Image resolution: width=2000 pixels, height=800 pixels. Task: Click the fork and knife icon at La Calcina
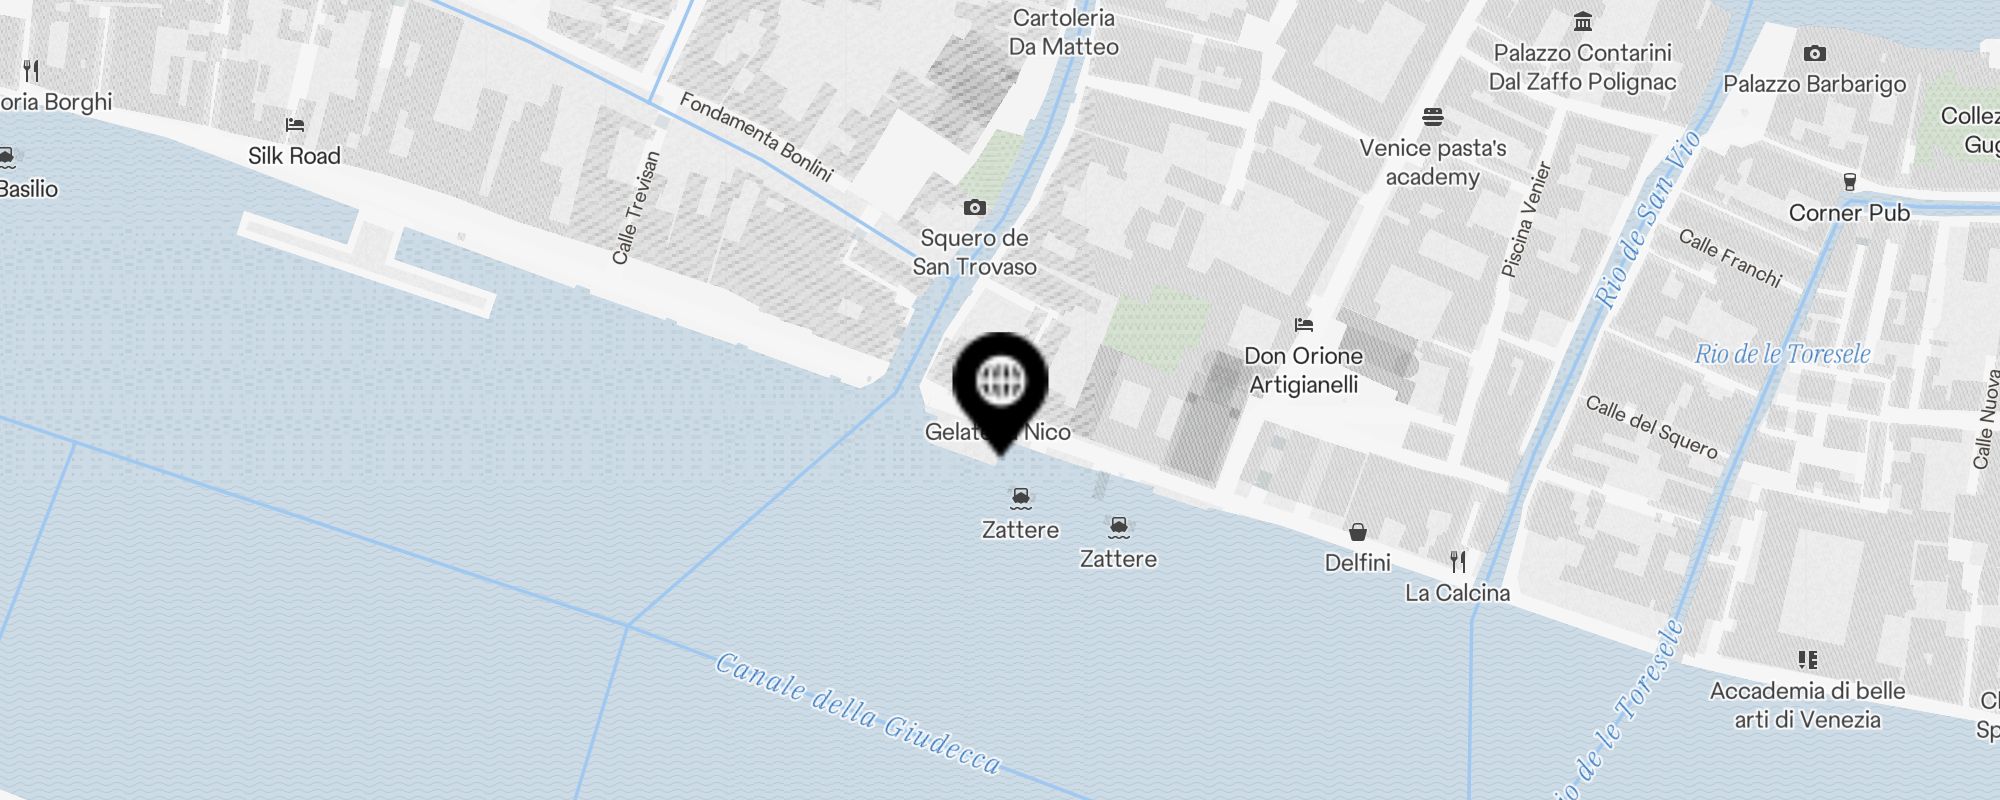[1458, 561]
